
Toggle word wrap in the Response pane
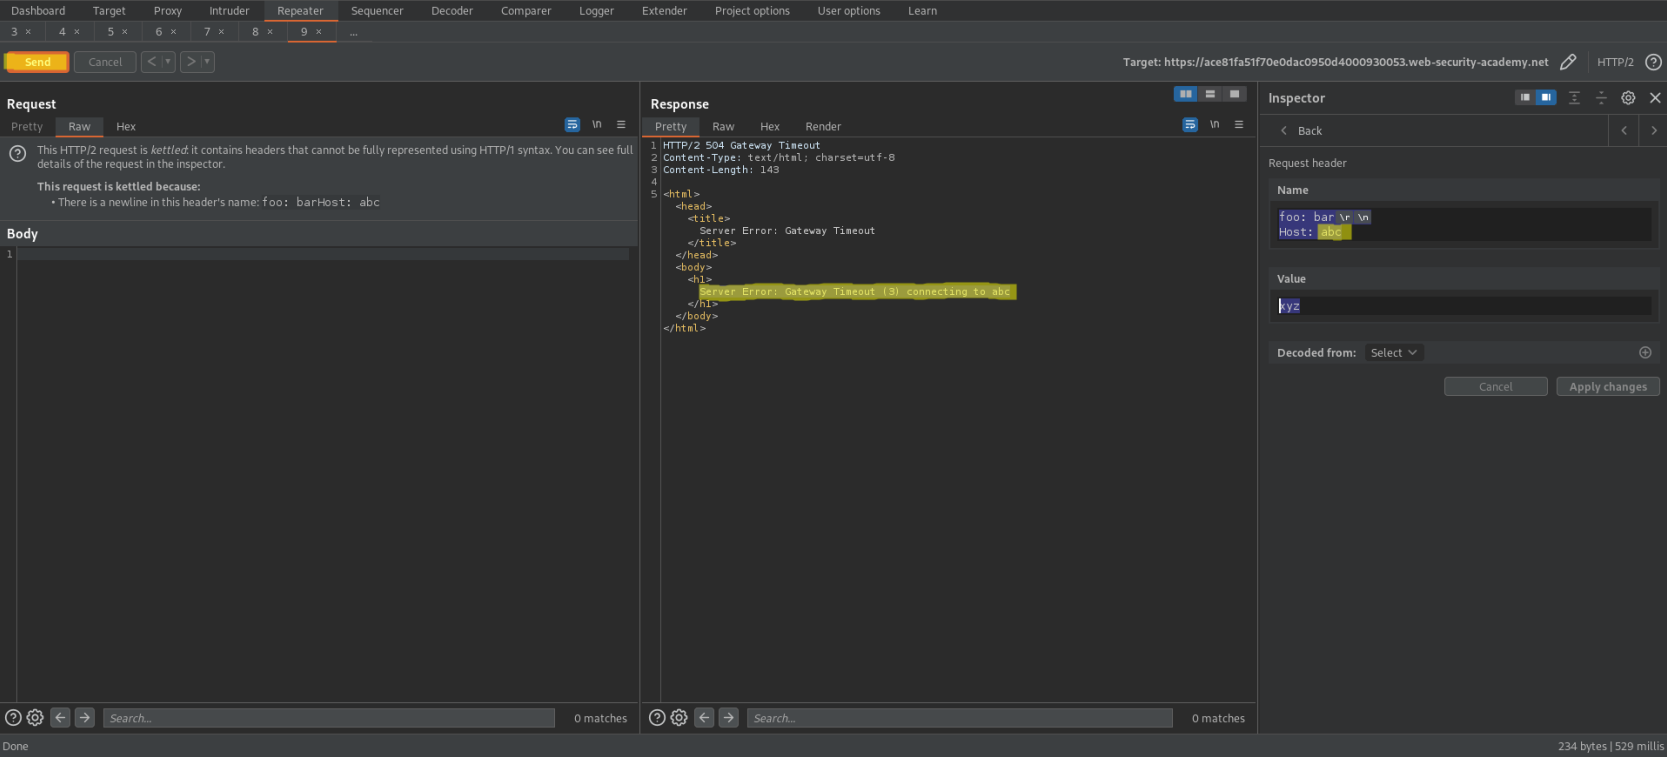tap(1190, 125)
